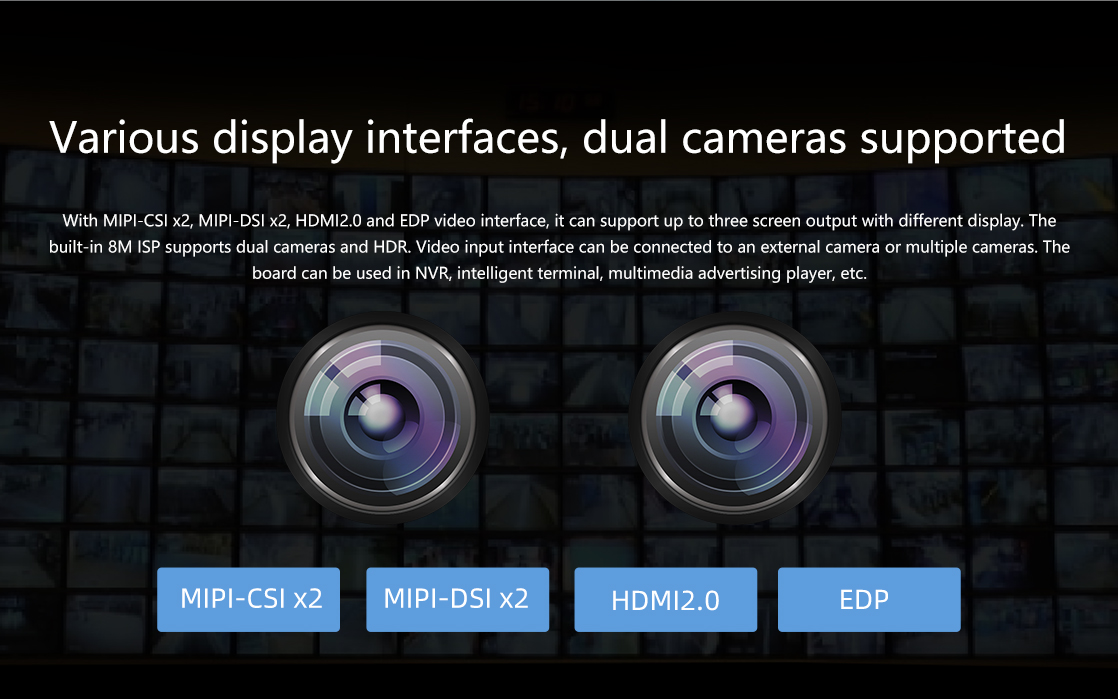Click "MIPI-CSI x2" in the description paragraph
This screenshot has height=699, width=1118.
[147, 220]
